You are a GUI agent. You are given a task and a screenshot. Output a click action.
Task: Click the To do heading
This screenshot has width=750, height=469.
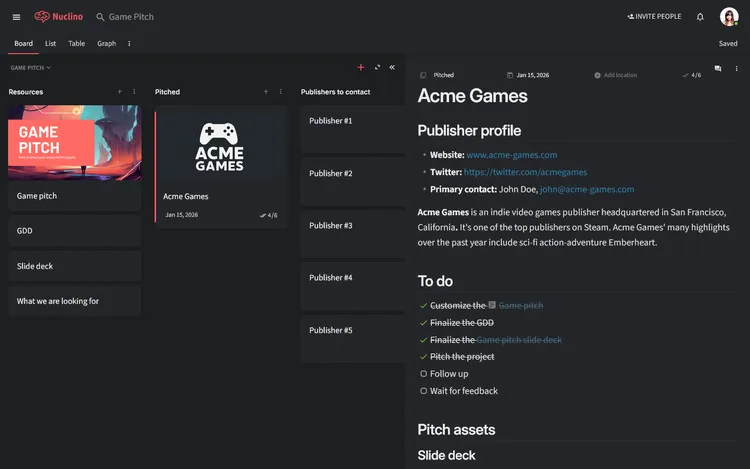435,281
